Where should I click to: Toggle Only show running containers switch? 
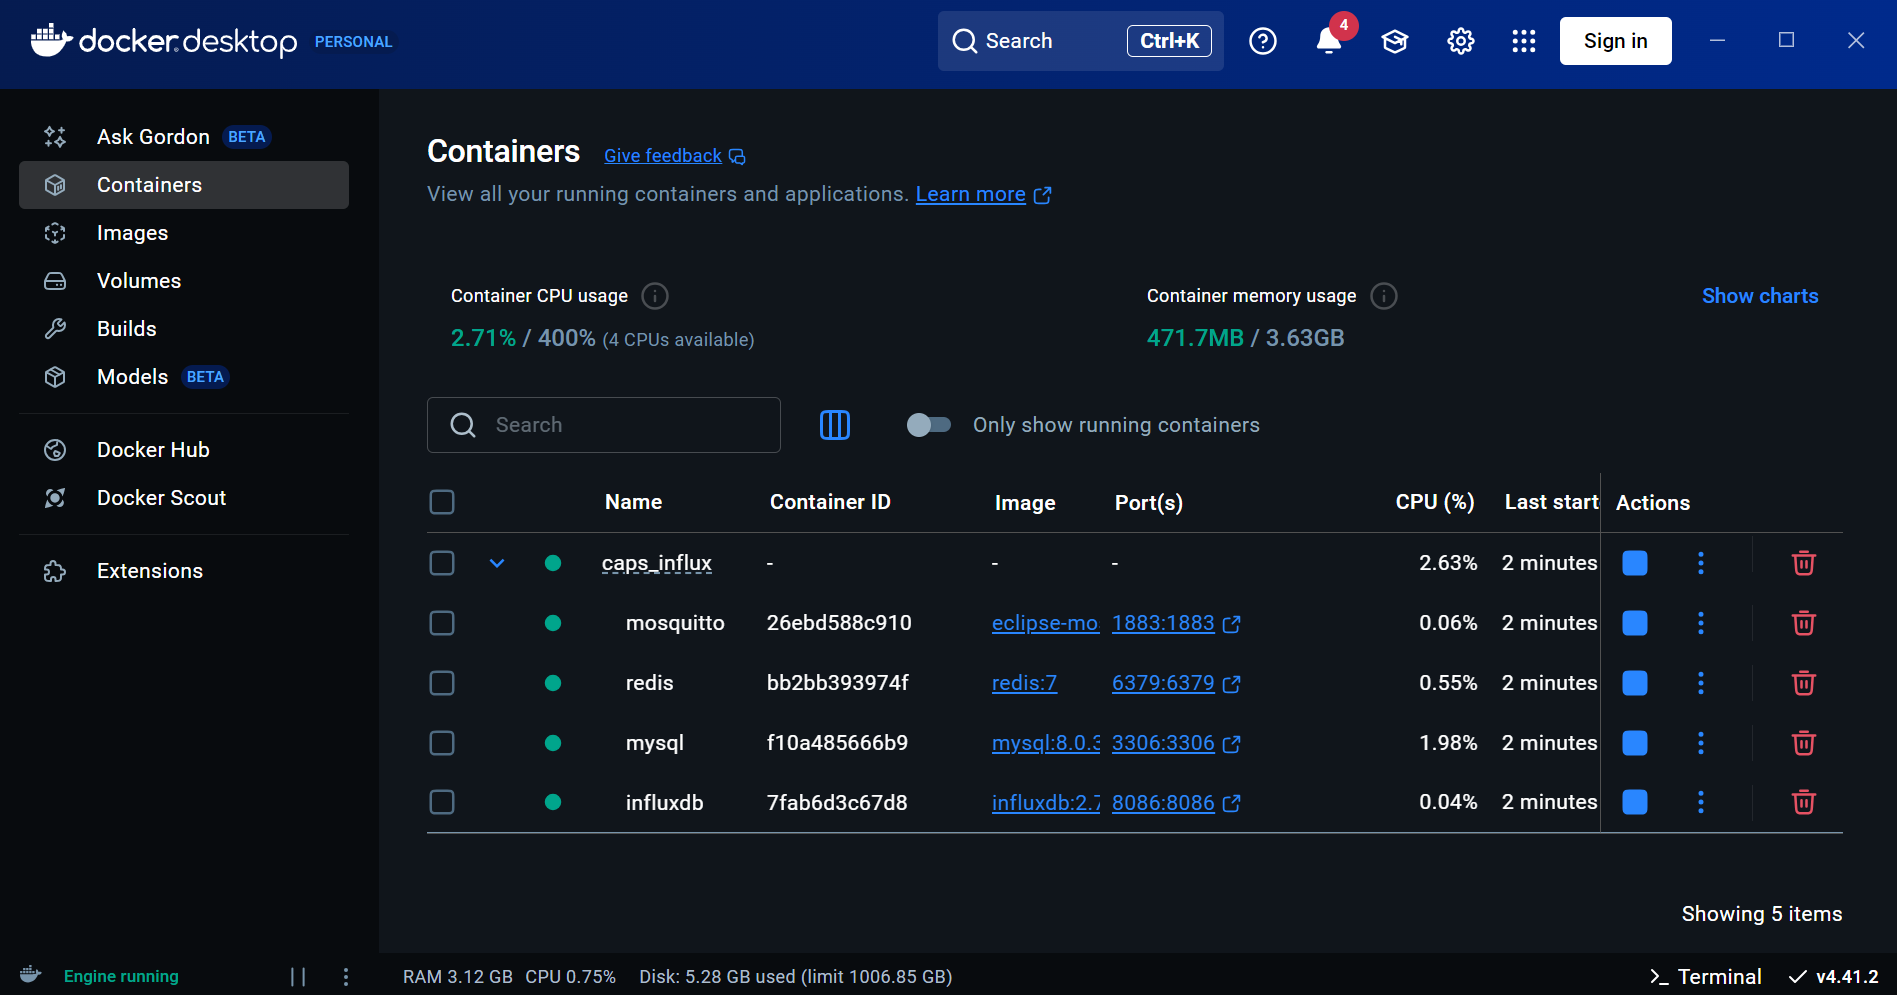[x=928, y=425]
